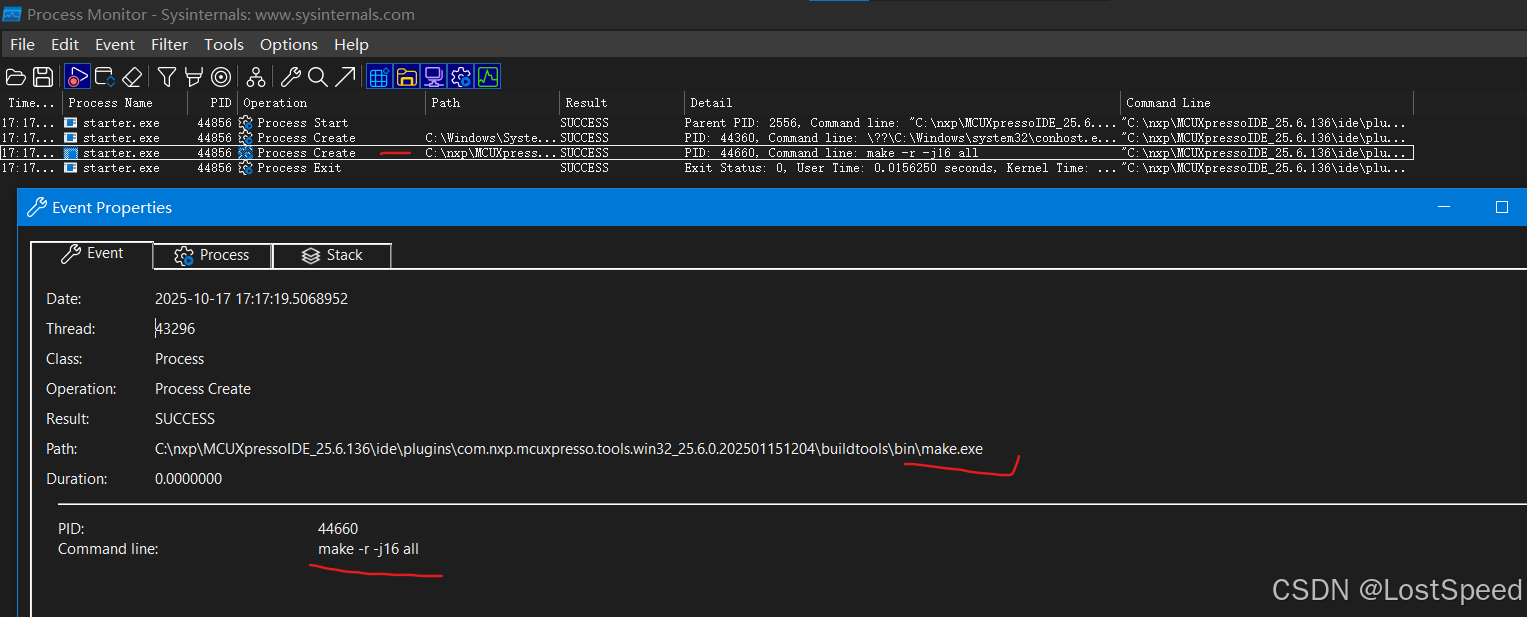Open the Event menu
Screen dimensions: 1527x617
115,44
